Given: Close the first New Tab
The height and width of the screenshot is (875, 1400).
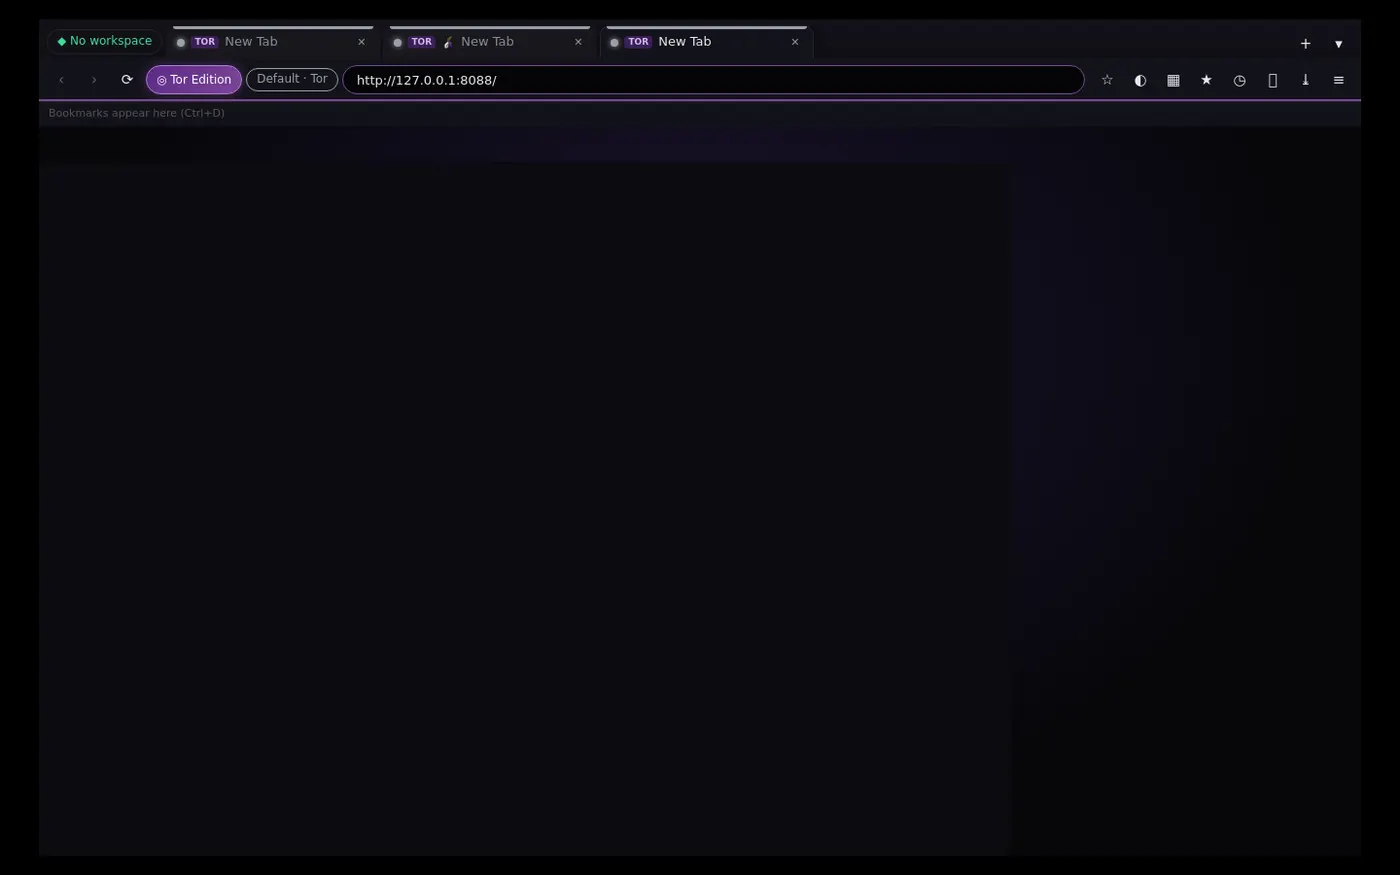Looking at the screenshot, I should [x=361, y=42].
